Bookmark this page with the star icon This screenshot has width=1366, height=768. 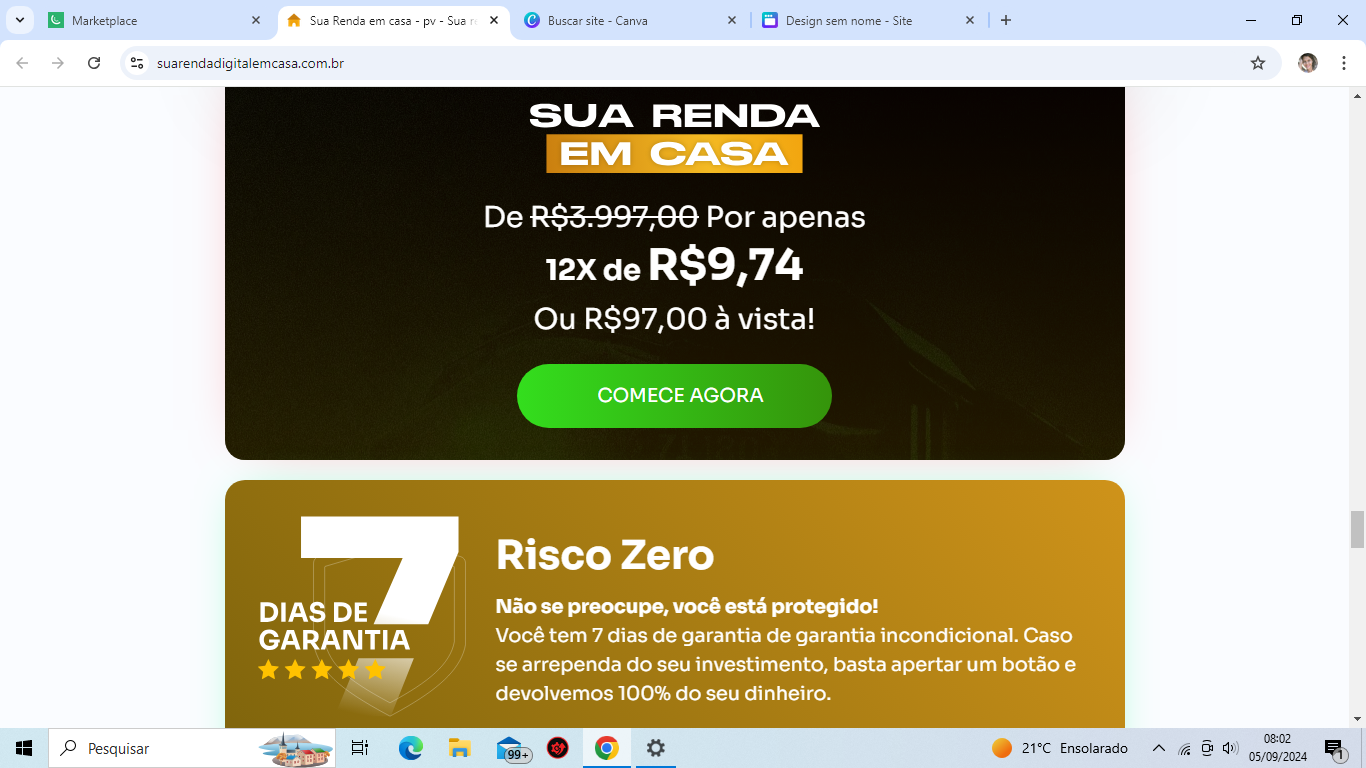pos(1258,63)
